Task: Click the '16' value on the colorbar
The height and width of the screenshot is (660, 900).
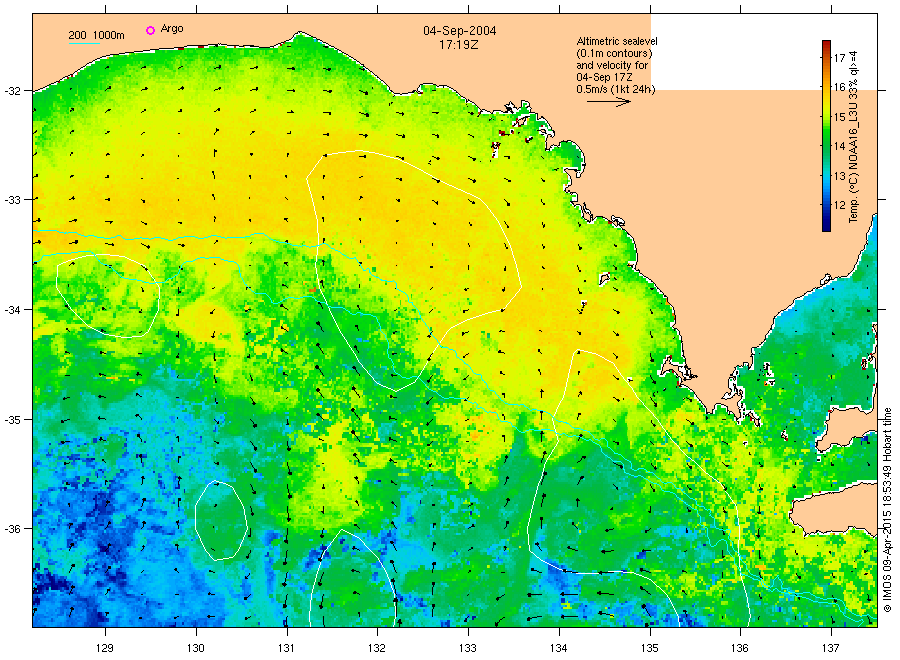Action: coord(839,87)
